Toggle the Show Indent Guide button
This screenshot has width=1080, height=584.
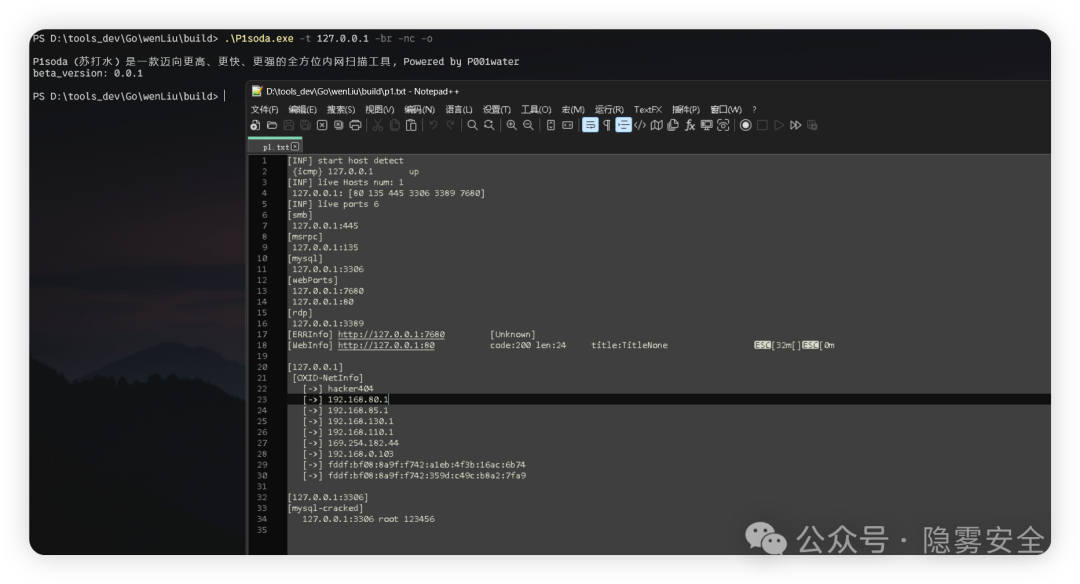(x=623, y=125)
